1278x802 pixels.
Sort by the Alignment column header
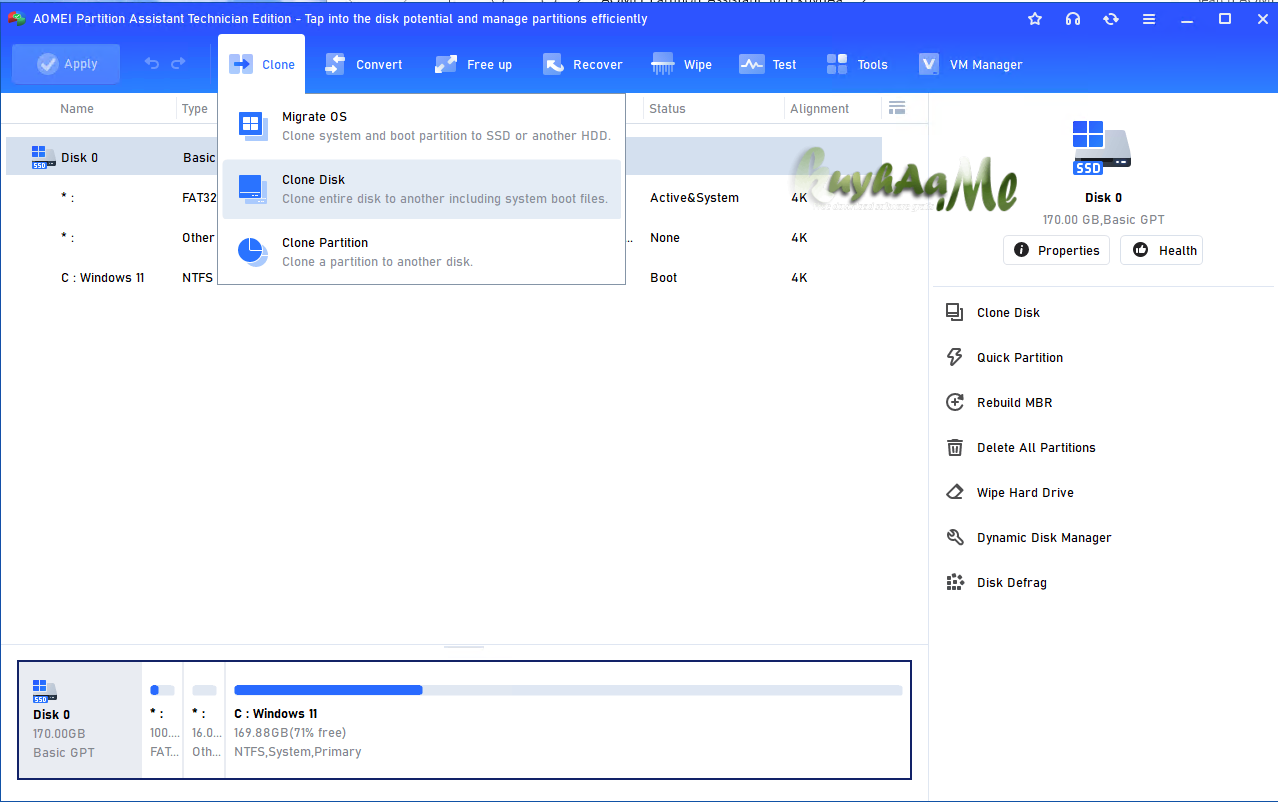pos(819,108)
